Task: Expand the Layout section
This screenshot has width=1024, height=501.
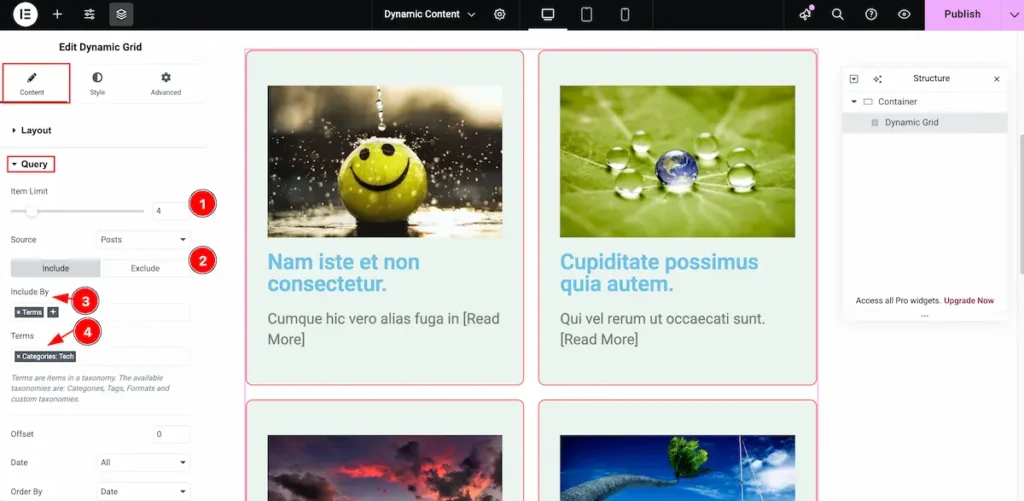Action: click(36, 130)
